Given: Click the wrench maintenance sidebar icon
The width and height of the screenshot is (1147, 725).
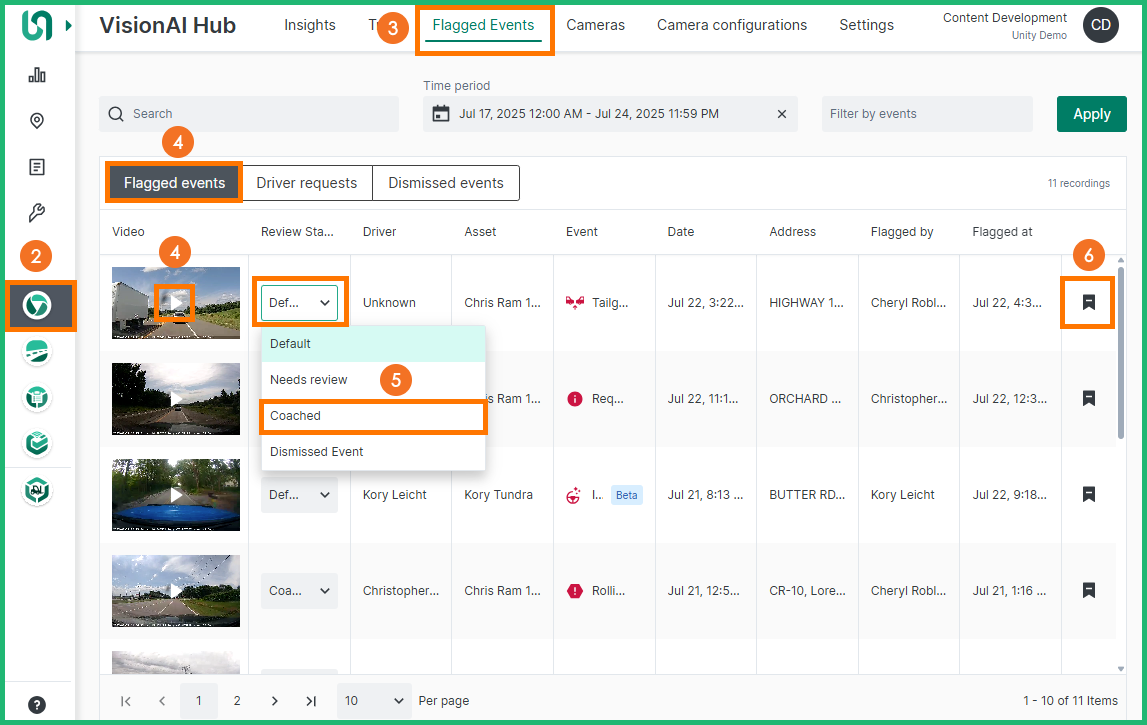Looking at the screenshot, I should (37, 213).
